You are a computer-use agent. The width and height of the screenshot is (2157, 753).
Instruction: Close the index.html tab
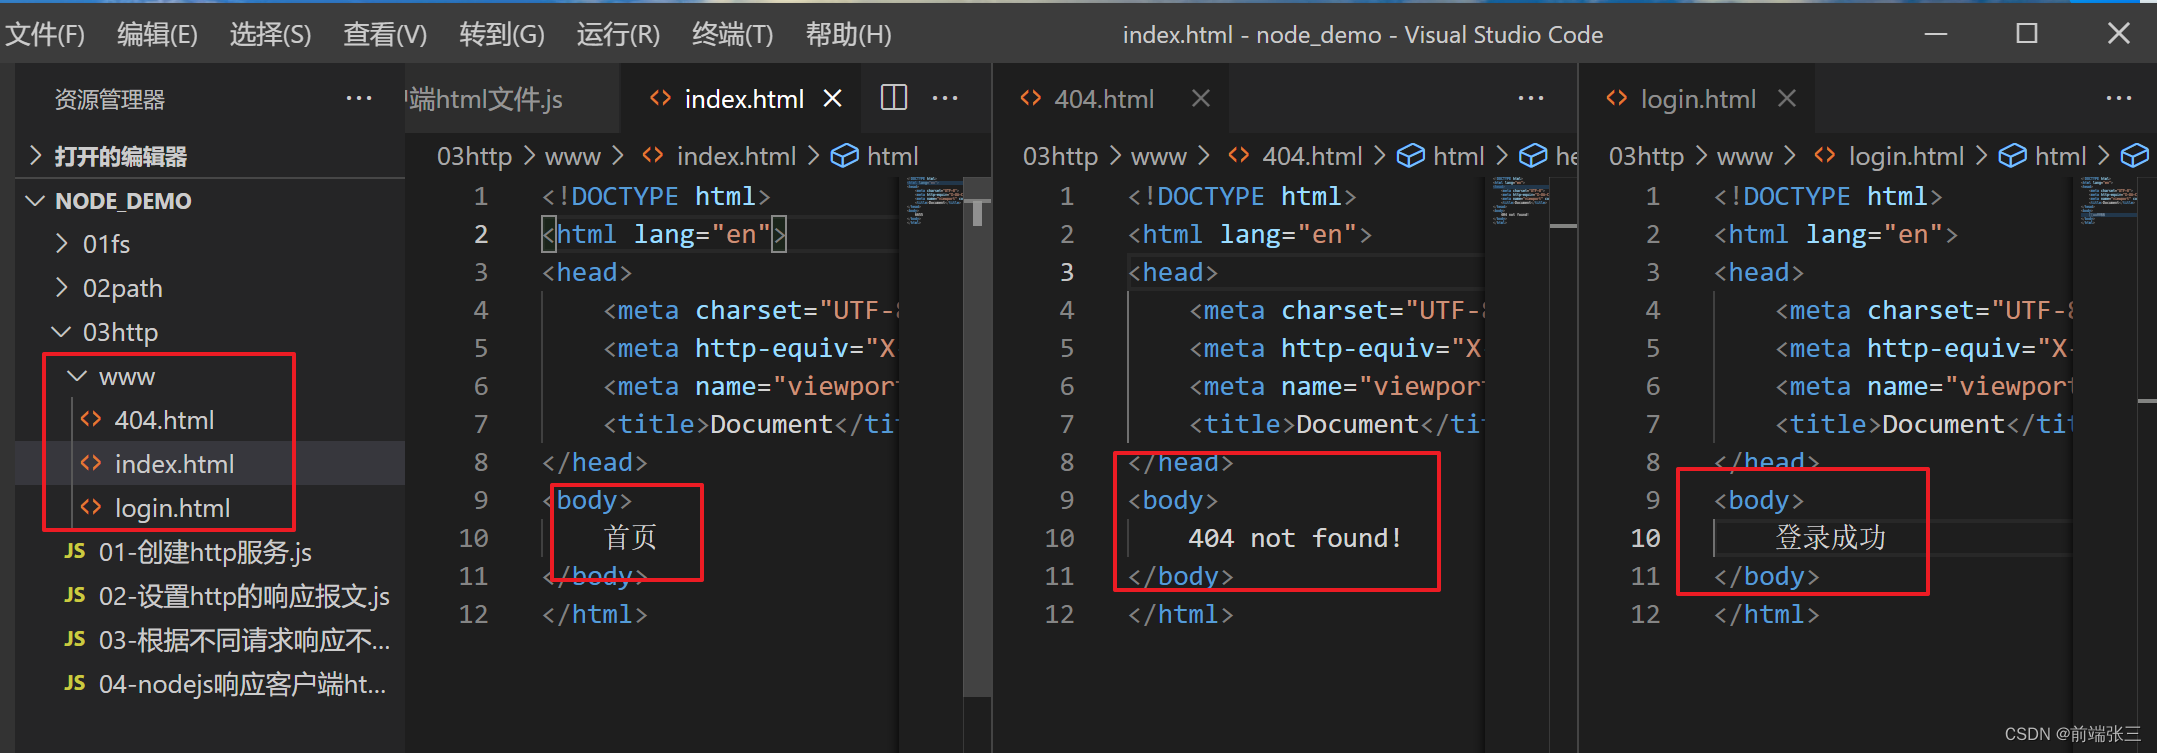832,99
